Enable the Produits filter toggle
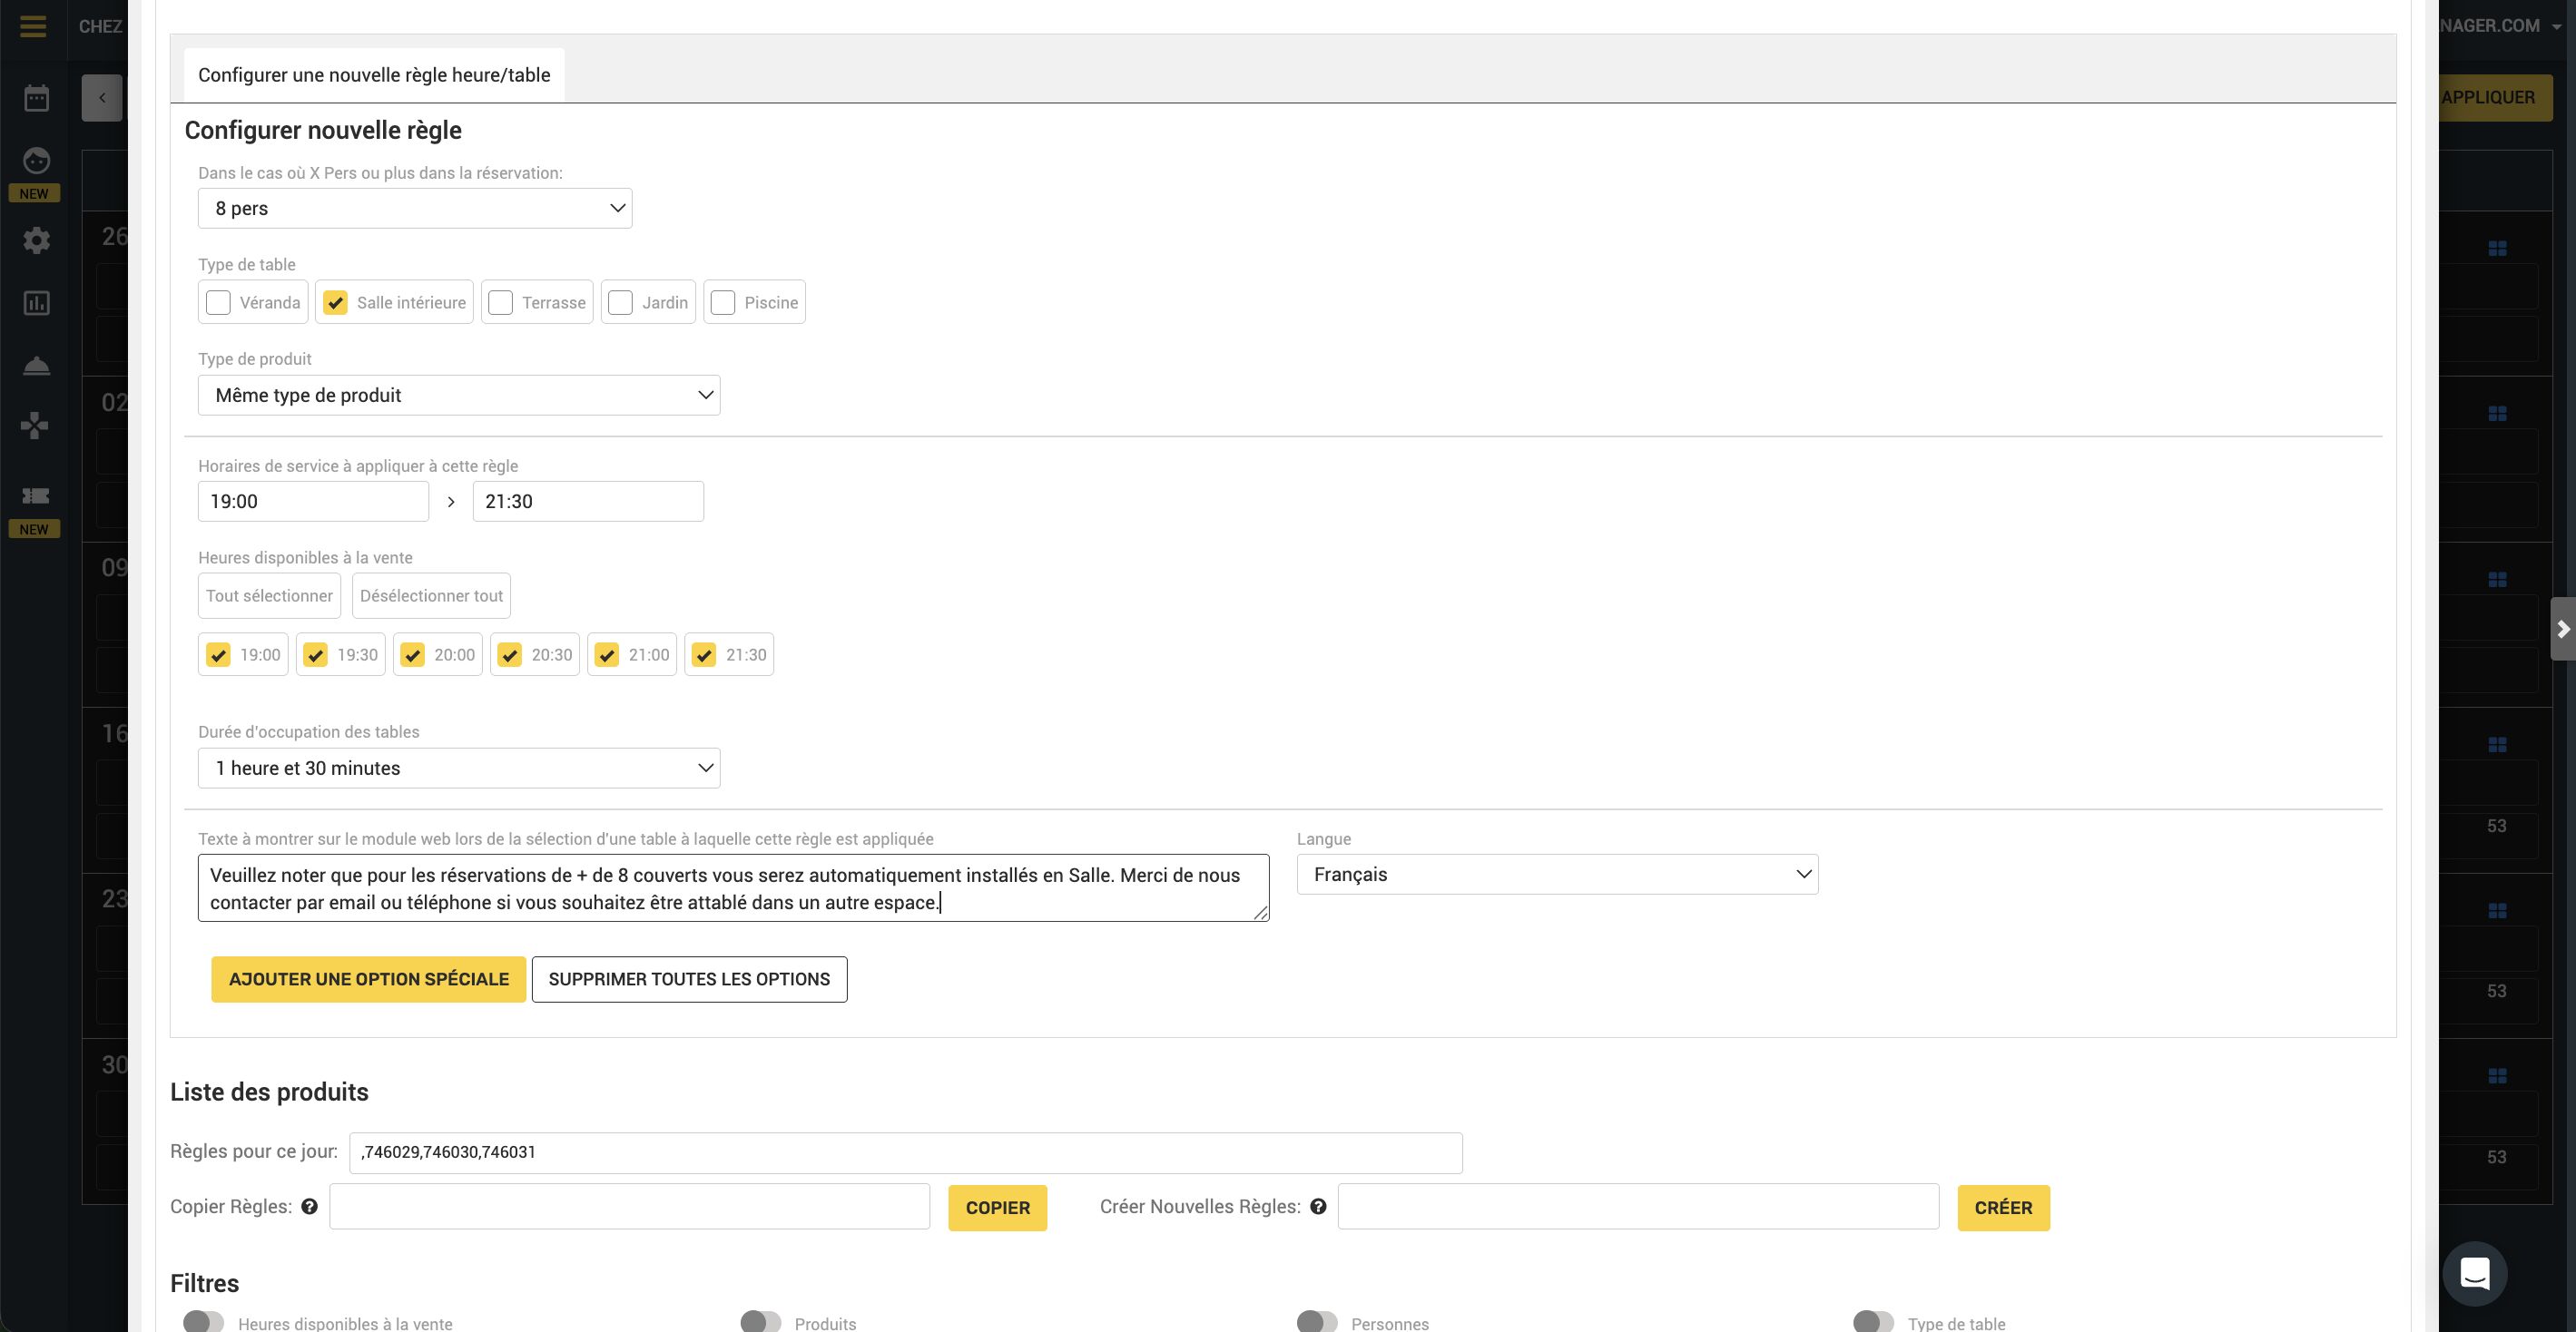2576x1332 pixels. [x=760, y=1322]
